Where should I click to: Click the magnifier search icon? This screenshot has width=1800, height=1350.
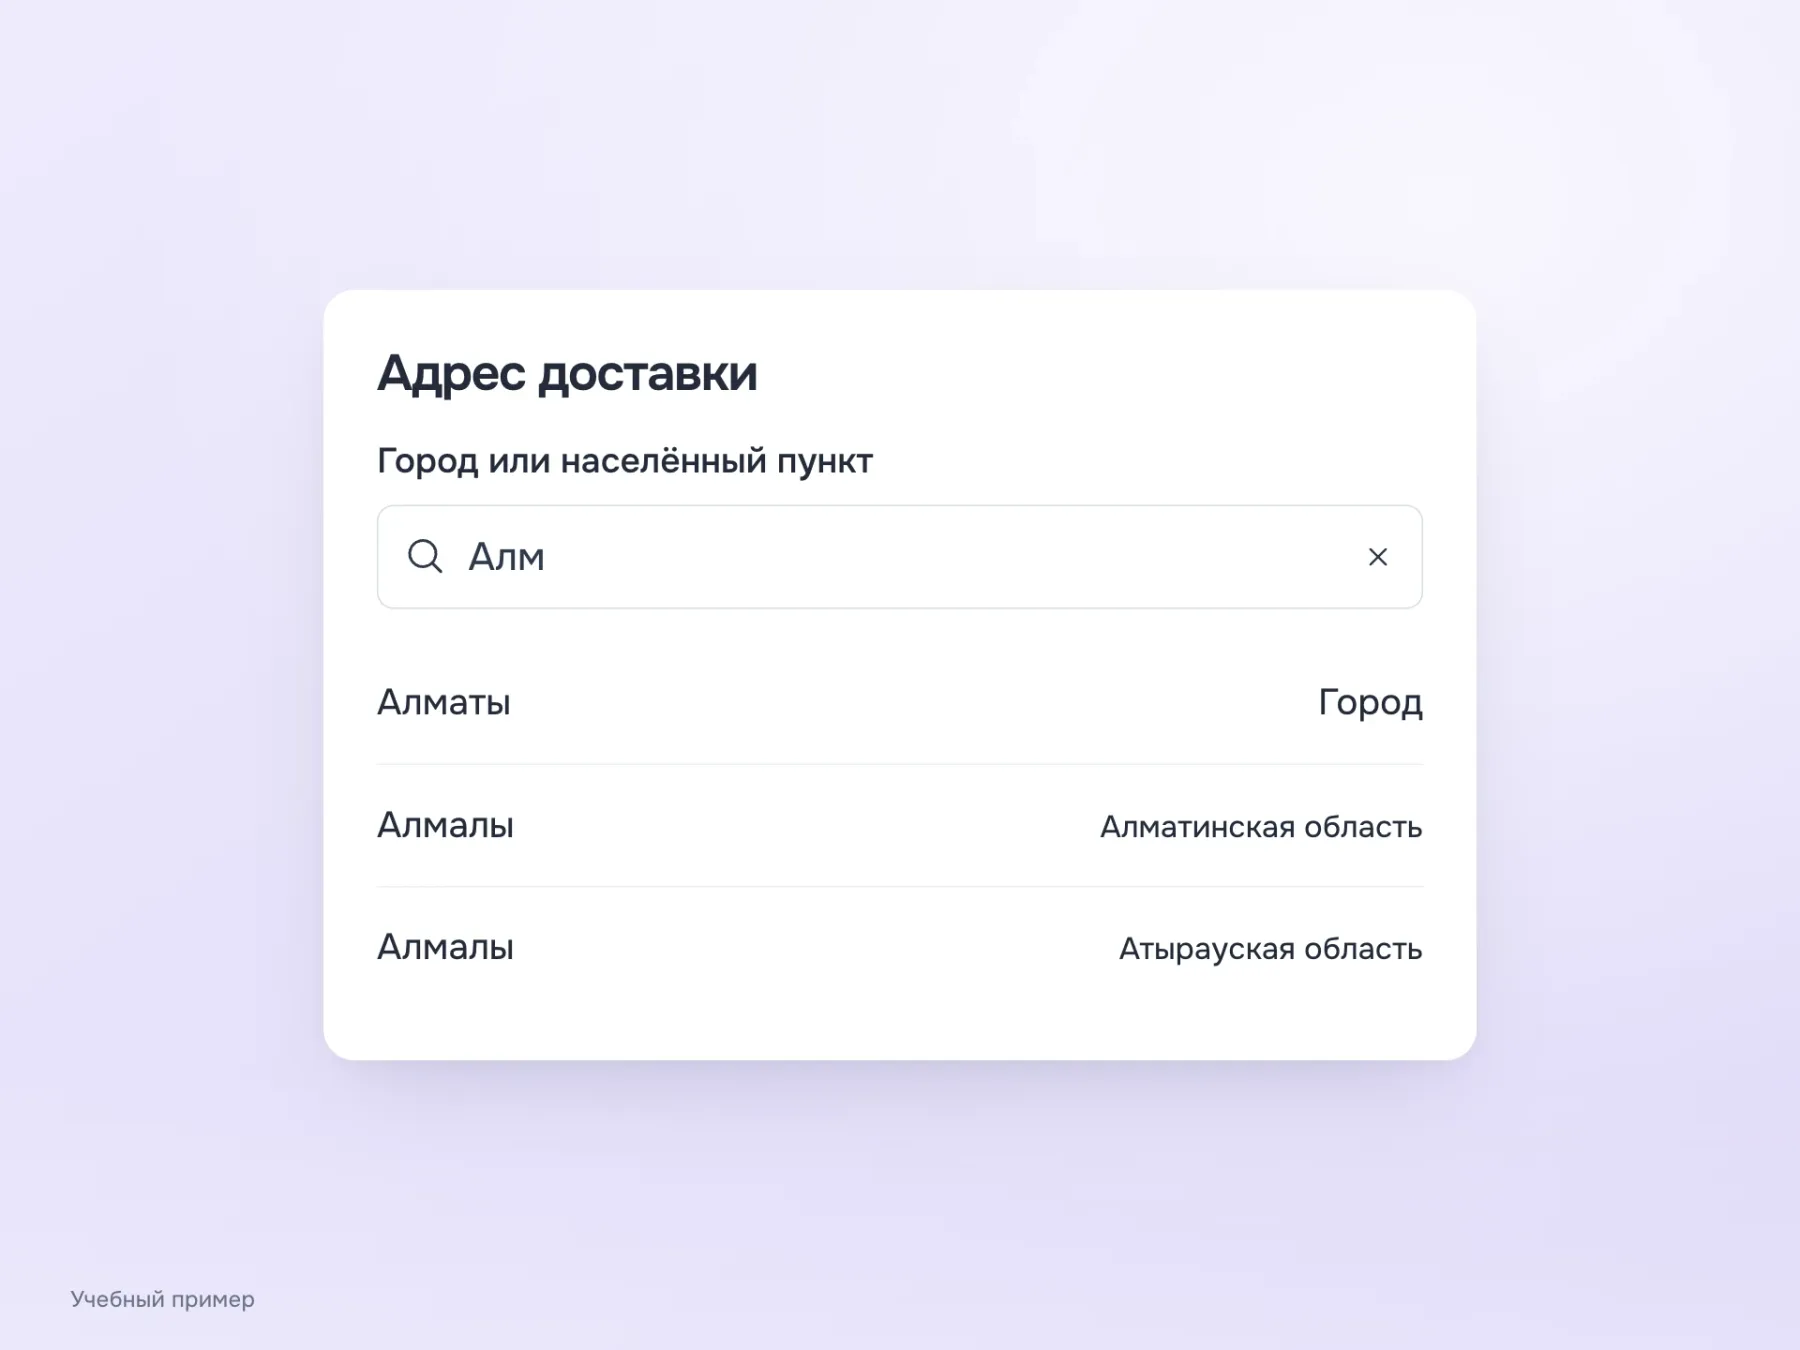point(425,556)
